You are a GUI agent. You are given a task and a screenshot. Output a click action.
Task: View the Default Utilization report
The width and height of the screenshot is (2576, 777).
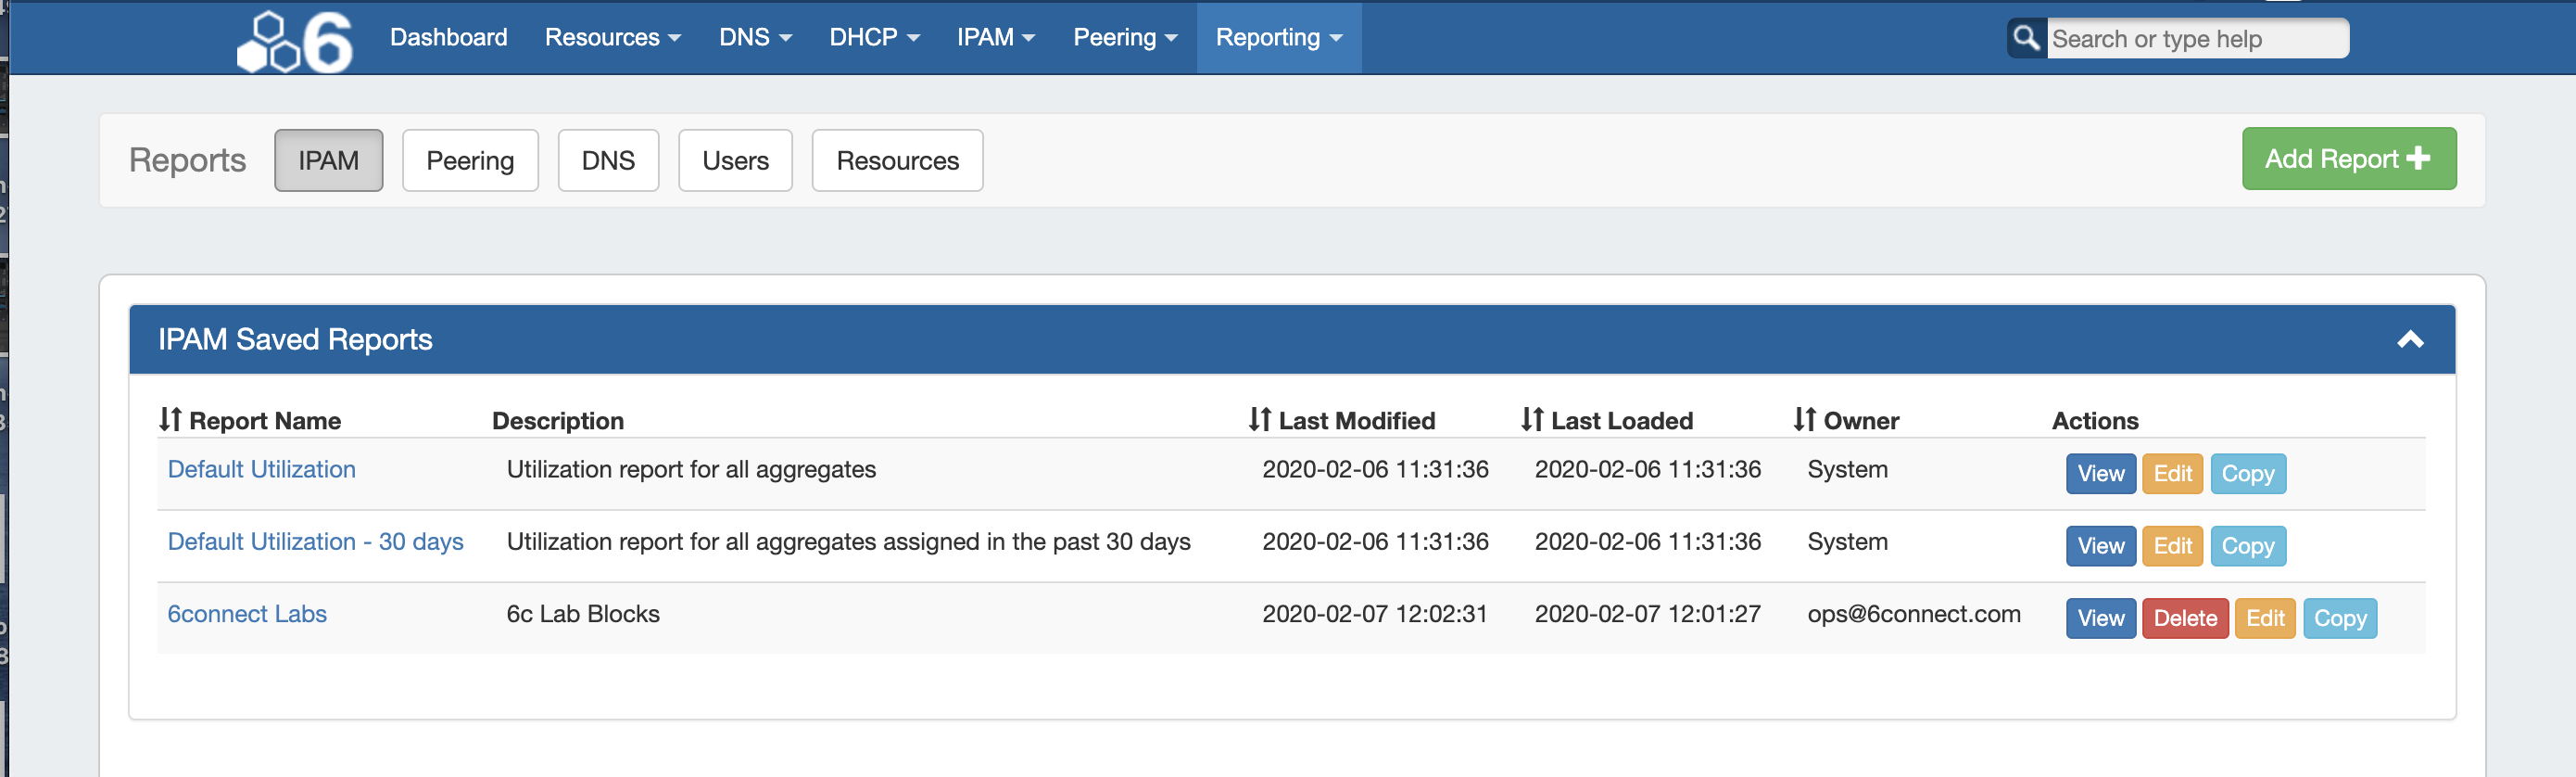click(x=2100, y=474)
